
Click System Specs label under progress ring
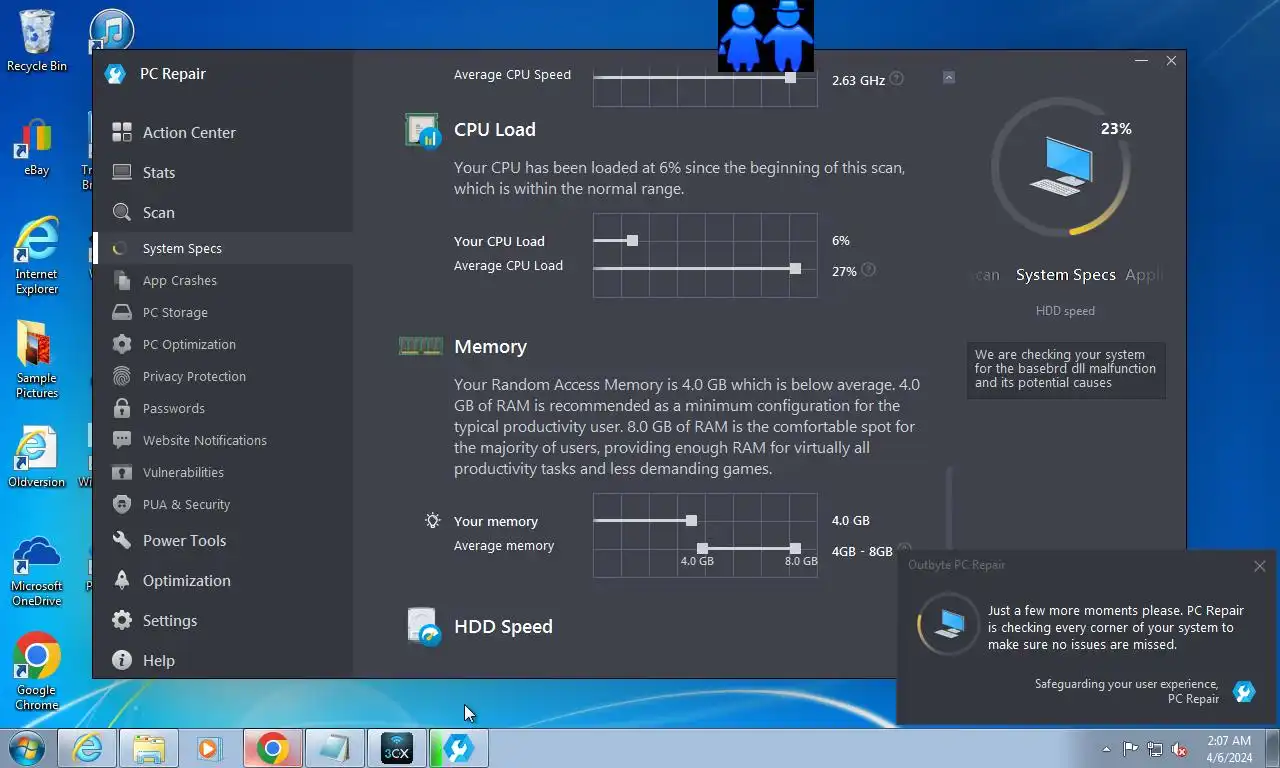click(x=1065, y=275)
